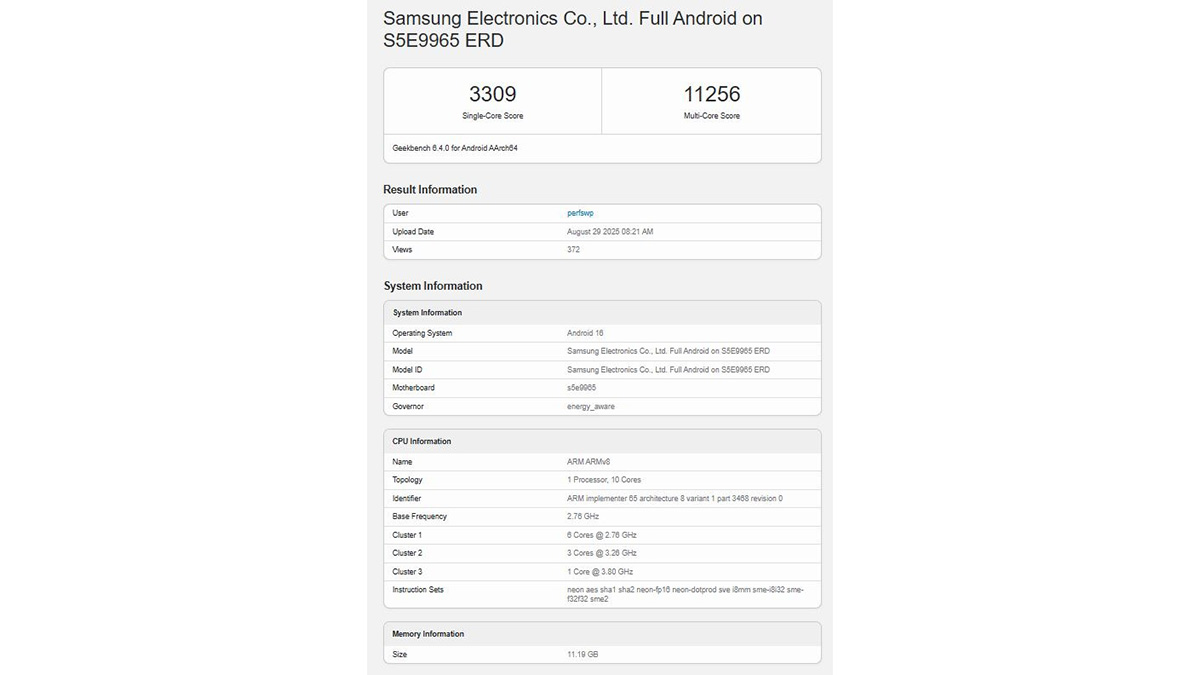Open the perfswp user profile link
The height and width of the screenshot is (675, 1200).
(580, 213)
